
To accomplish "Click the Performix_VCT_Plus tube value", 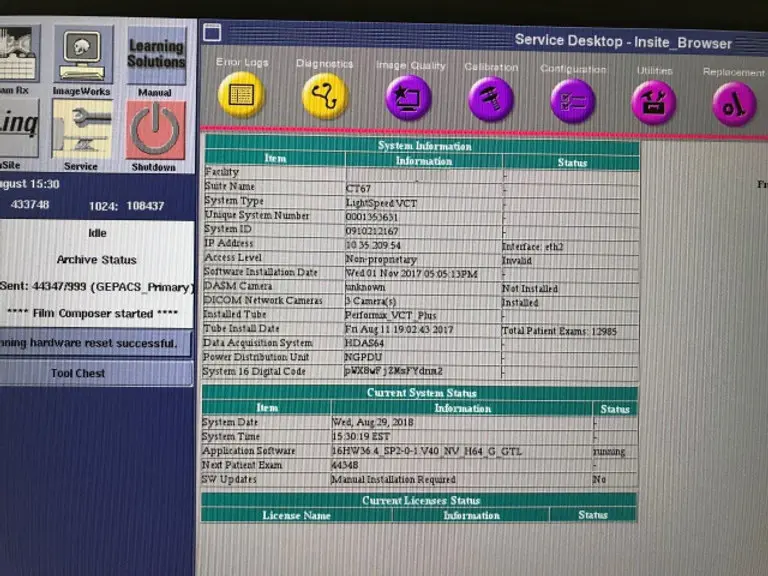I will (x=390, y=315).
